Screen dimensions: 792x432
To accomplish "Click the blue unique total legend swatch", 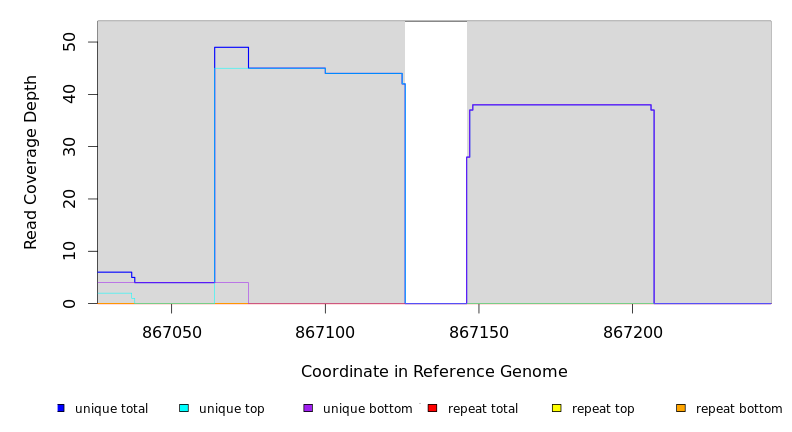I will 61,408.
